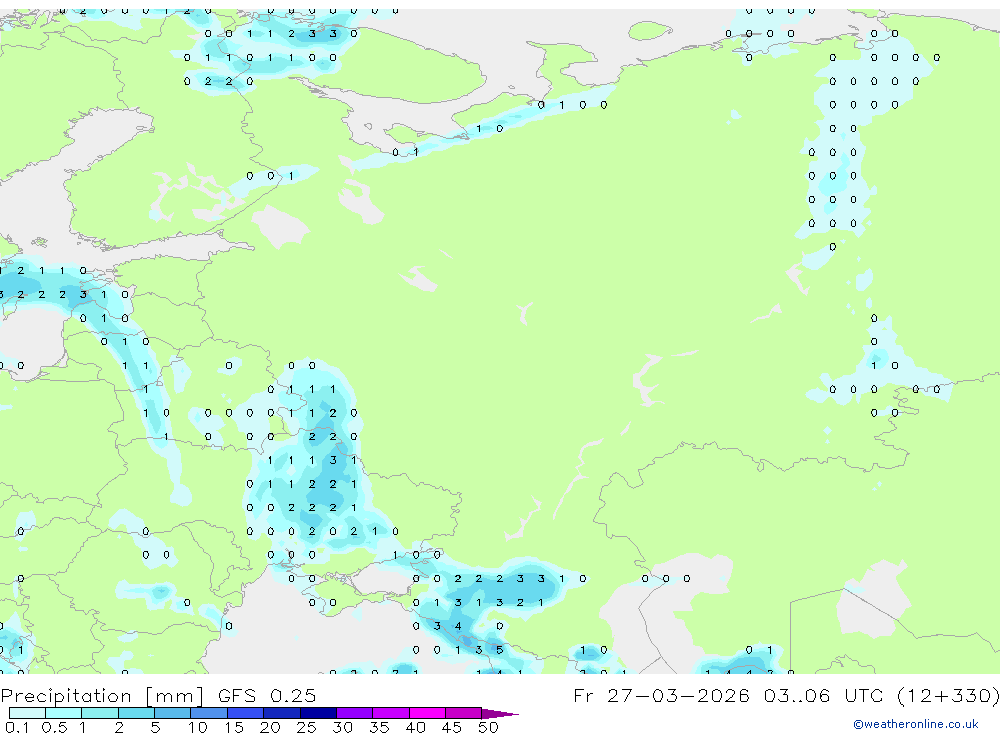Image resolution: width=1000 pixels, height=733 pixels.
Task: Pick the 10–15 mm legend swatch
Action: pyautogui.click(x=209, y=713)
